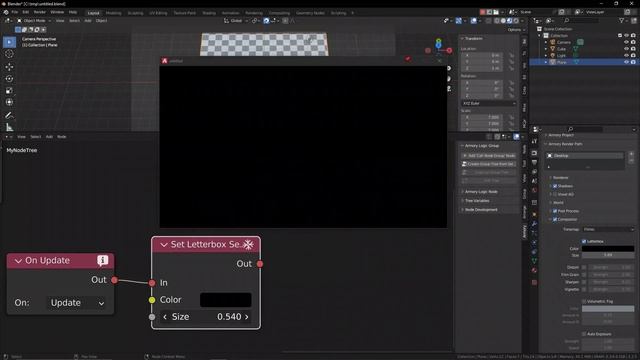Viewport: 640px width, 360px height.
Task: Click the Light object icon in outliner
Action: 553,55
